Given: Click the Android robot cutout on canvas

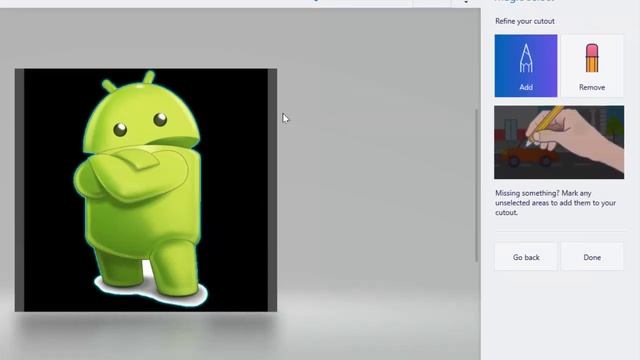Looking at the screenshot, I should tap(142, 188).
